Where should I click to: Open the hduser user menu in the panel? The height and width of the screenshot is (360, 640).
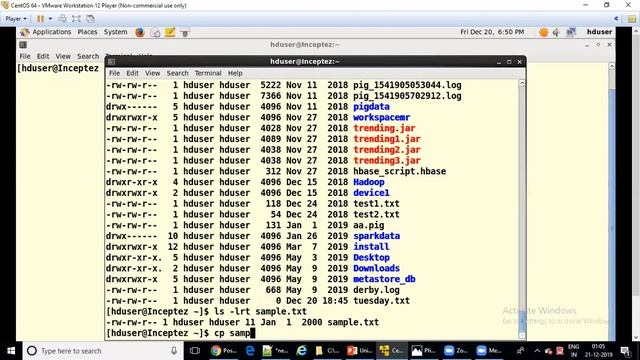[599, 32]
